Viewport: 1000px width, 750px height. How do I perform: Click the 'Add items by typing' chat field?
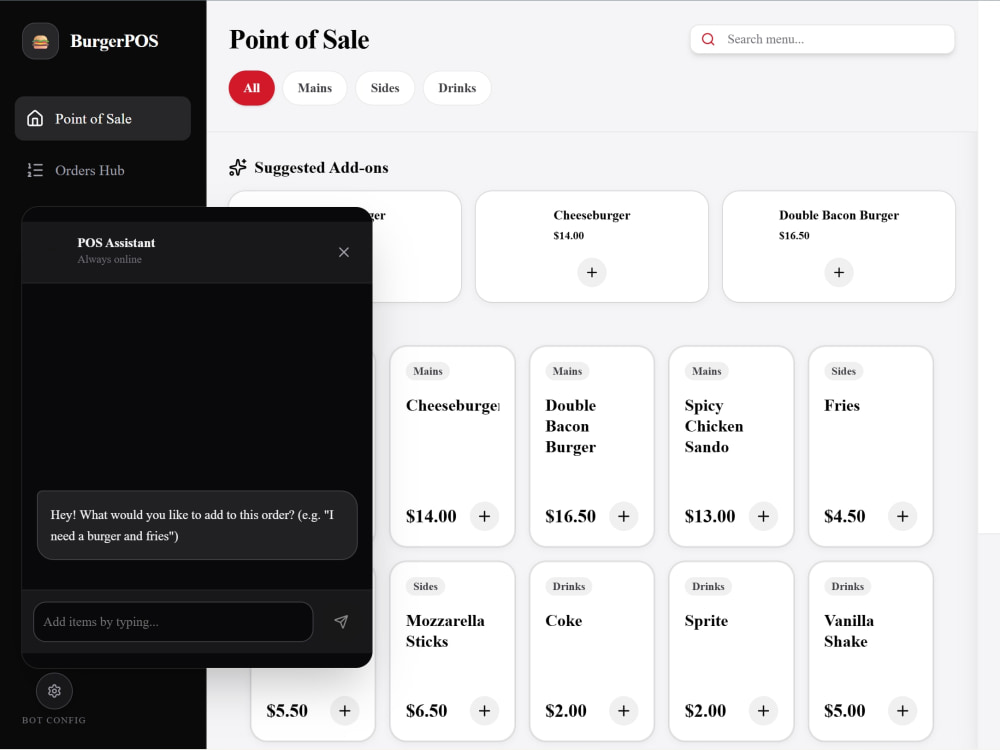click(173, 622)
